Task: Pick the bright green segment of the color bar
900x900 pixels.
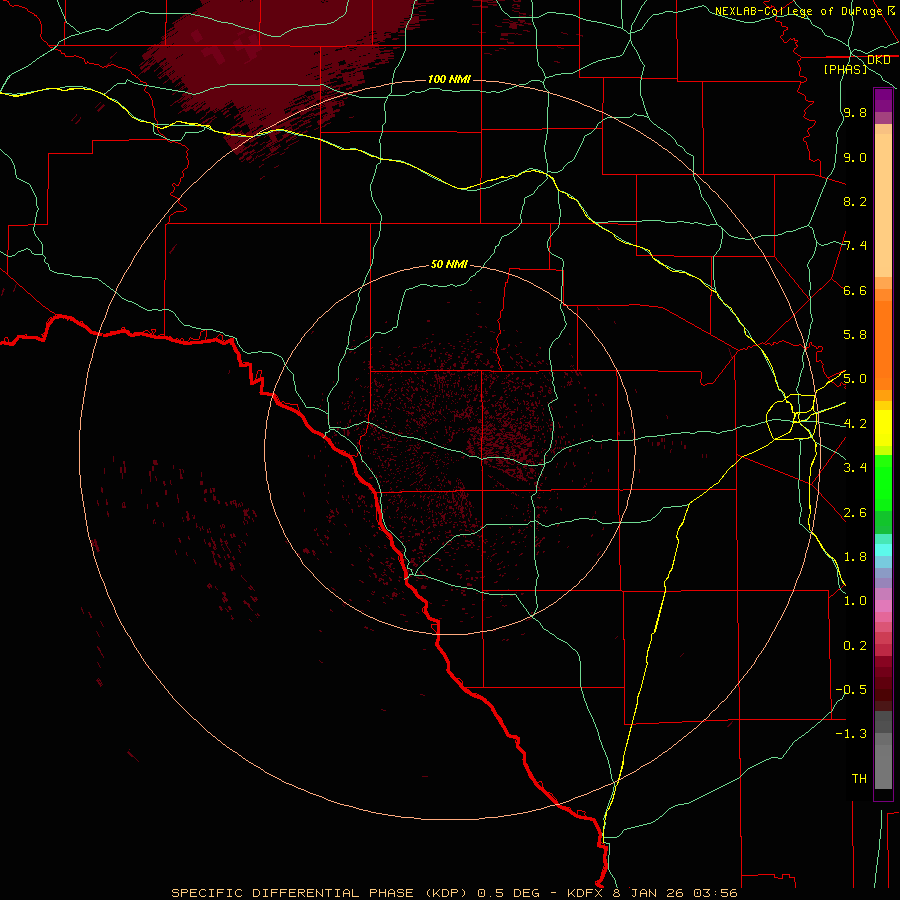Action: point(883,482)
